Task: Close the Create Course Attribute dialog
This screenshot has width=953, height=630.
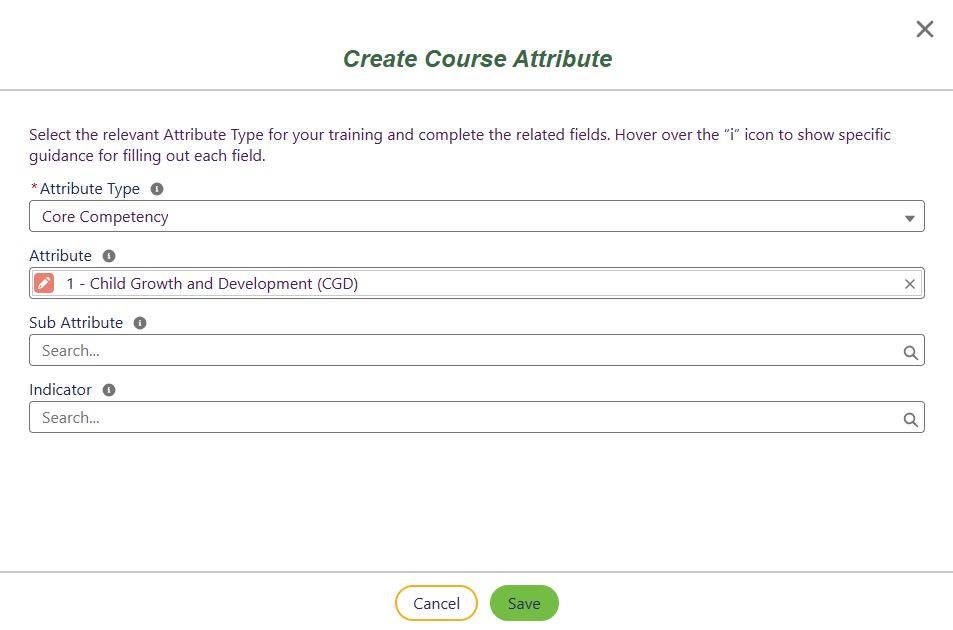Action: tap(924, 29)
